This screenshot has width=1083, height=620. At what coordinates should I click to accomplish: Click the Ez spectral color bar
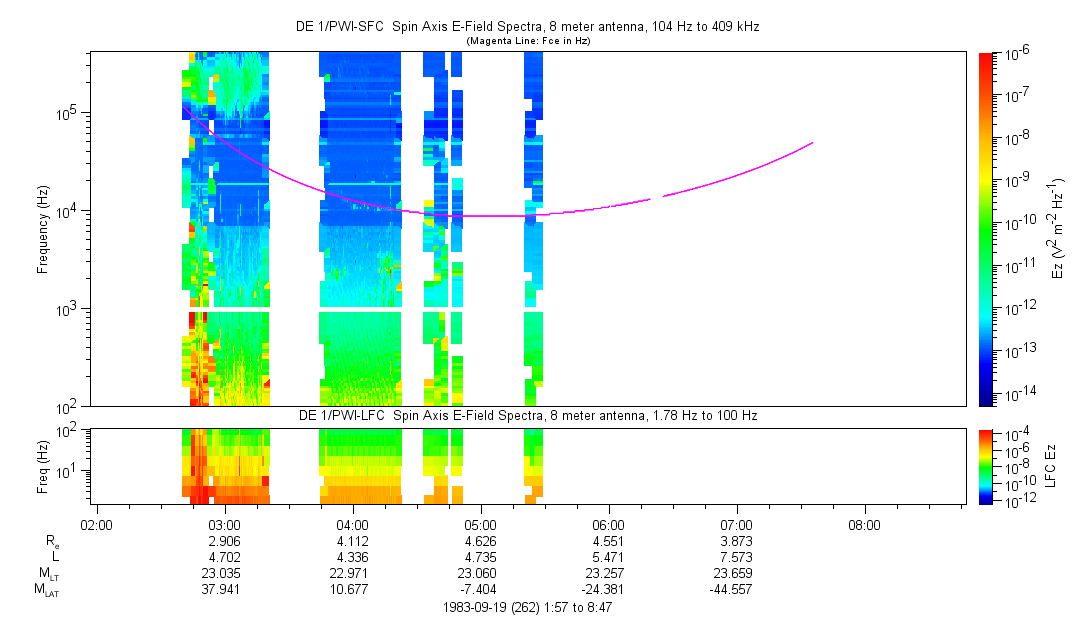click(986, 229)
